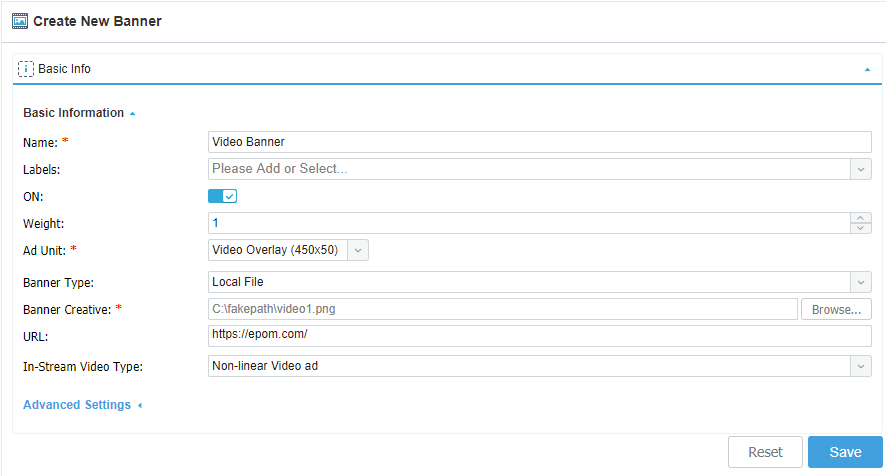886x476 pixels.
Task: Click the Non-linear Video ad value
Action: (265, 366)
